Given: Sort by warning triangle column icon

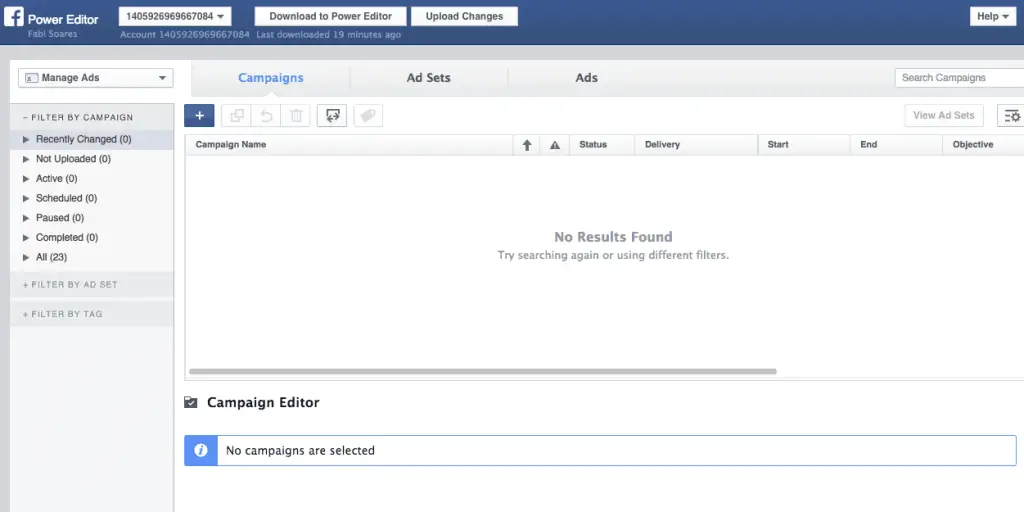Looking at the screenshot, I should tap(555, 145).
